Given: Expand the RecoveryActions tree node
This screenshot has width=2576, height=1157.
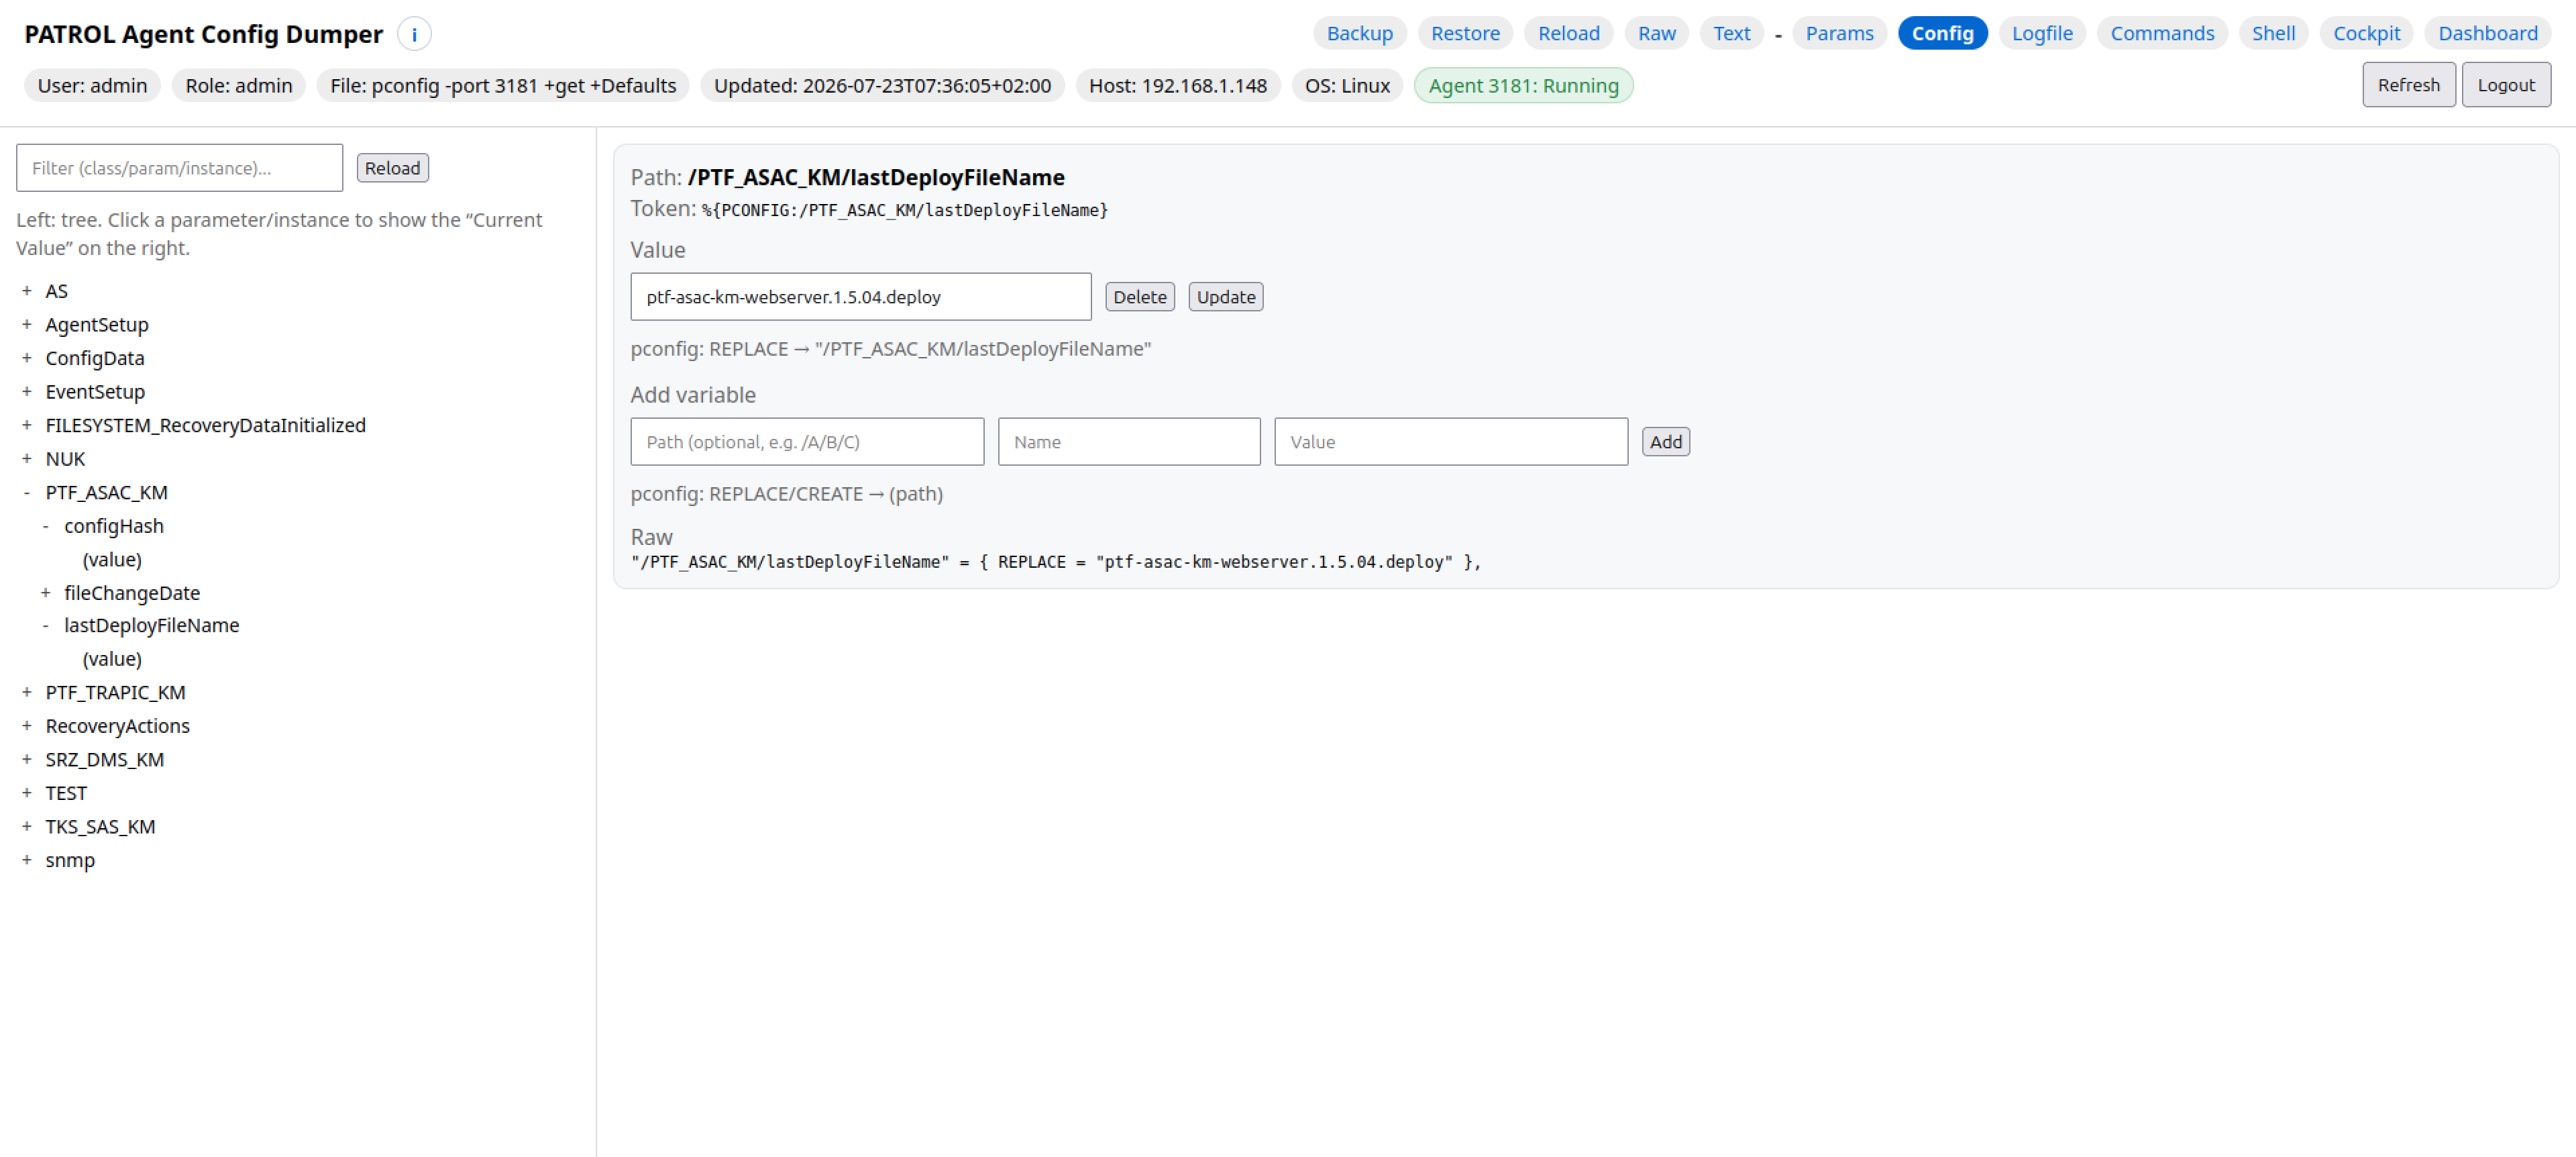Looking at the screenshot, I should (26, 725).
